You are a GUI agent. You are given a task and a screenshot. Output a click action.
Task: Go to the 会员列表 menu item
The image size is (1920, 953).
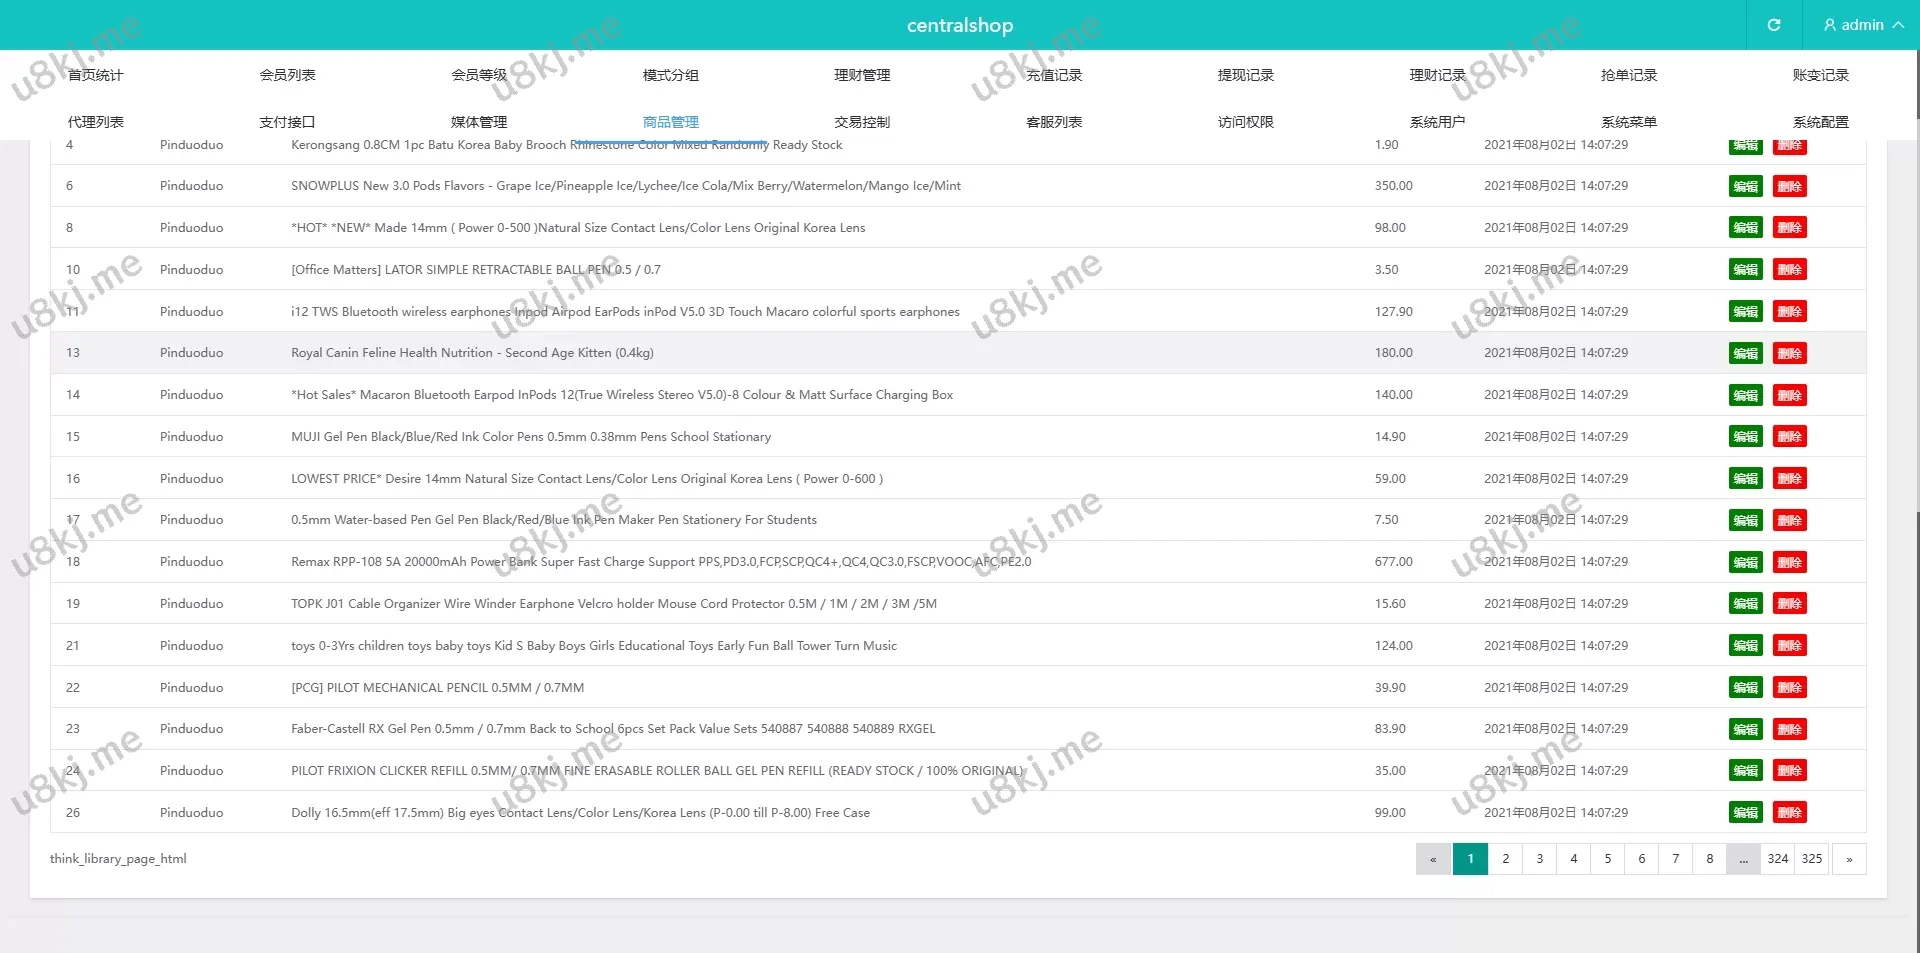pyautogui.click(x=287, y=75)
